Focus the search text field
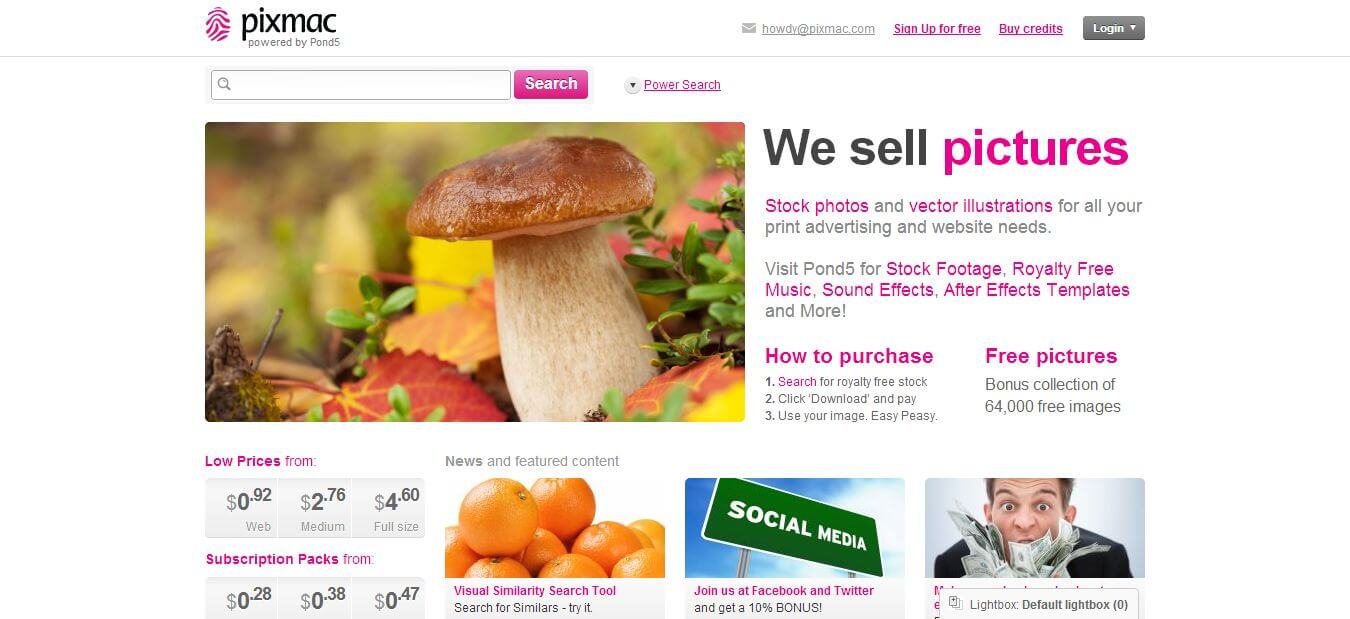 (x=361, y=85)
